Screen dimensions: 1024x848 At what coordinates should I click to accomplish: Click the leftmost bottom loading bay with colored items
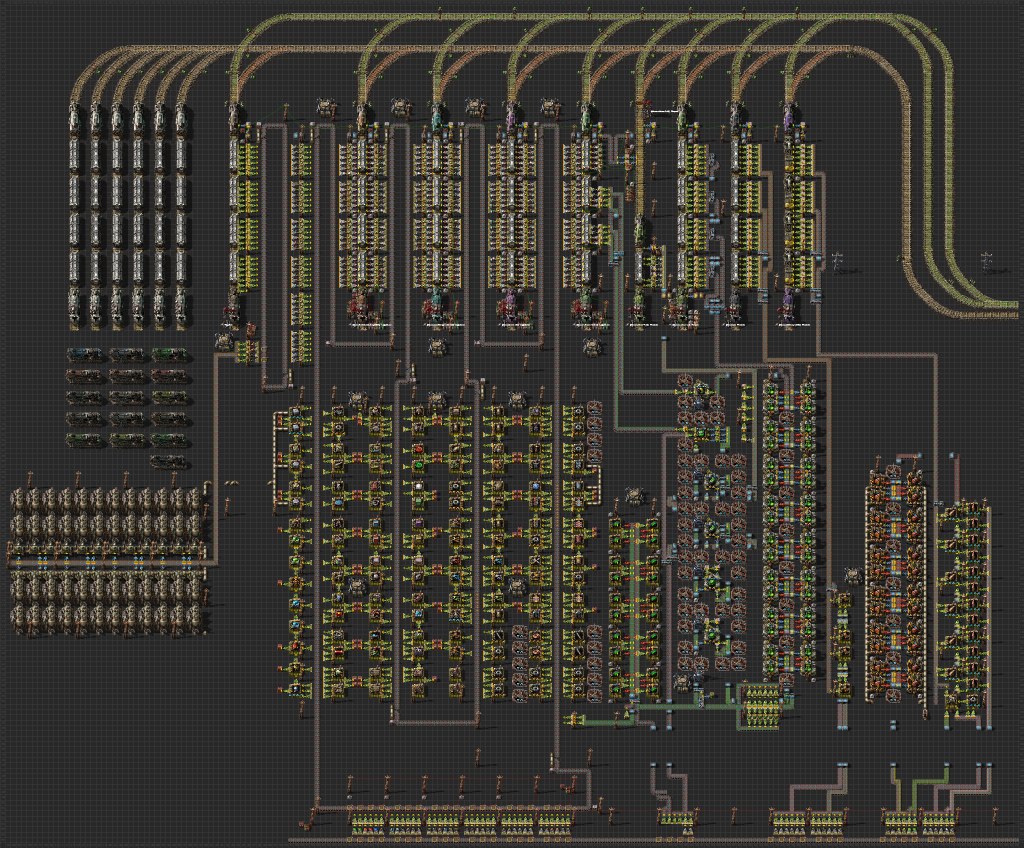pos(368,823)
